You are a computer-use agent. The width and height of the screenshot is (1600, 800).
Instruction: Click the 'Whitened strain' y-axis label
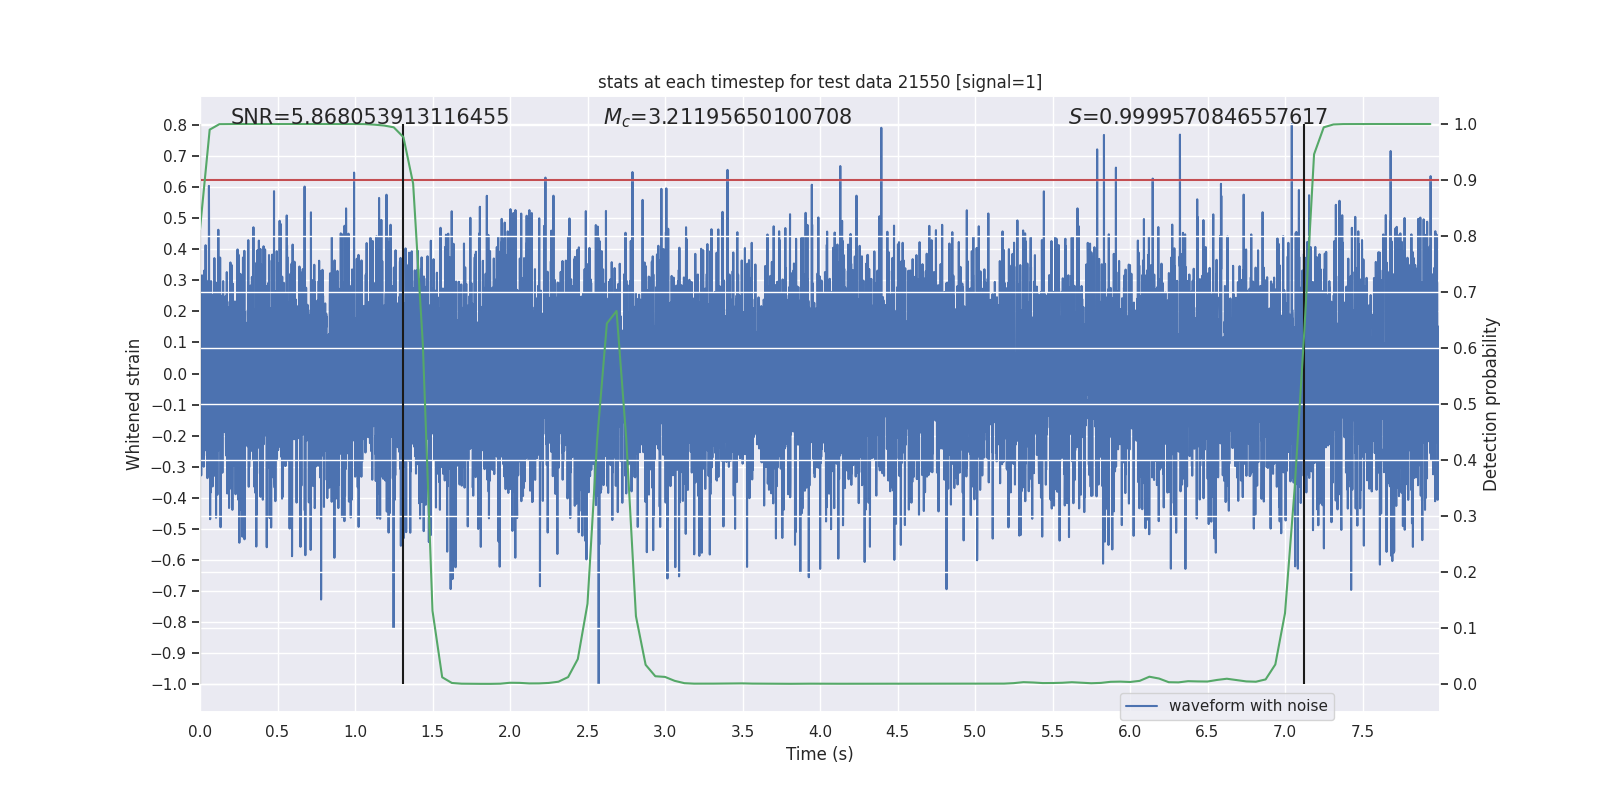(x=133, y=404)
